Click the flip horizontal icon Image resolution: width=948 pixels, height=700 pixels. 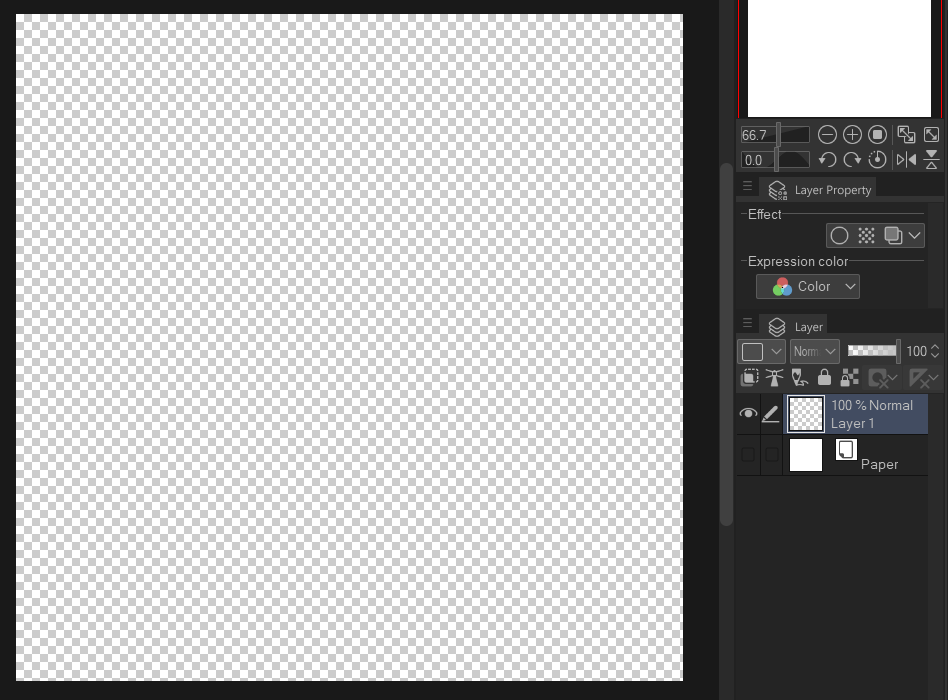tap(906, 160)
